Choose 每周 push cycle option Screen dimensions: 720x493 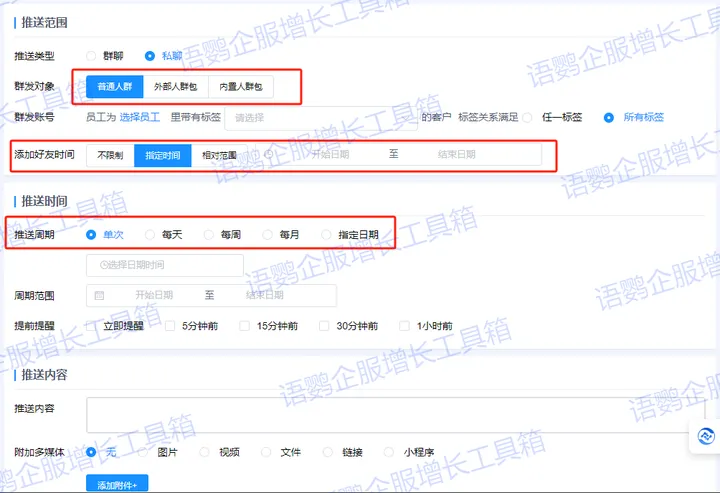(x=209, y=234)
